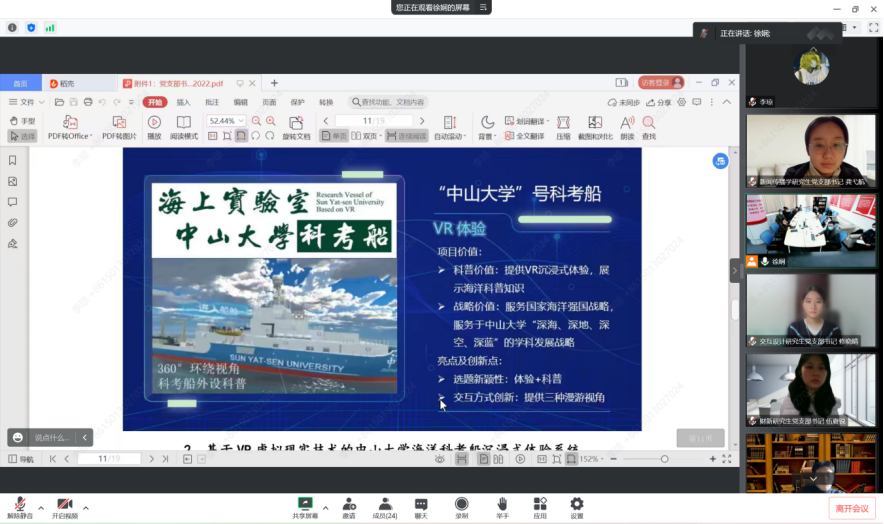Click 未同步 sync status button
Viewport: 884px width, 524px height.
[624, 102]
